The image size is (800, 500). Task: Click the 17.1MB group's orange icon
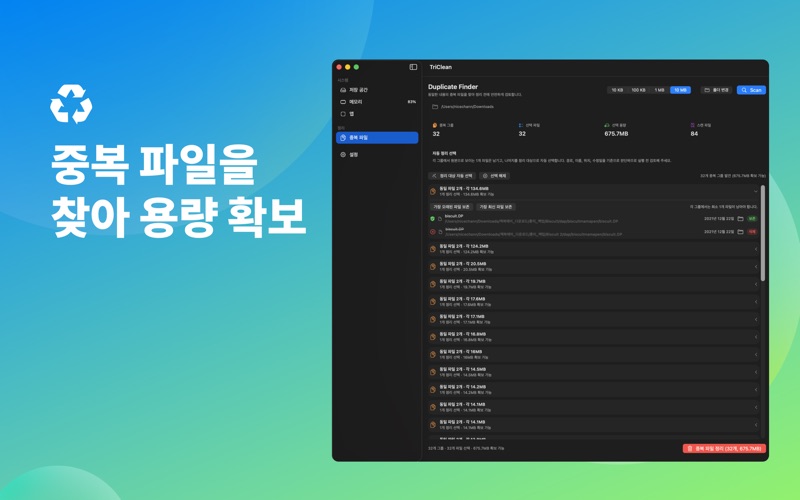[433, 319]
